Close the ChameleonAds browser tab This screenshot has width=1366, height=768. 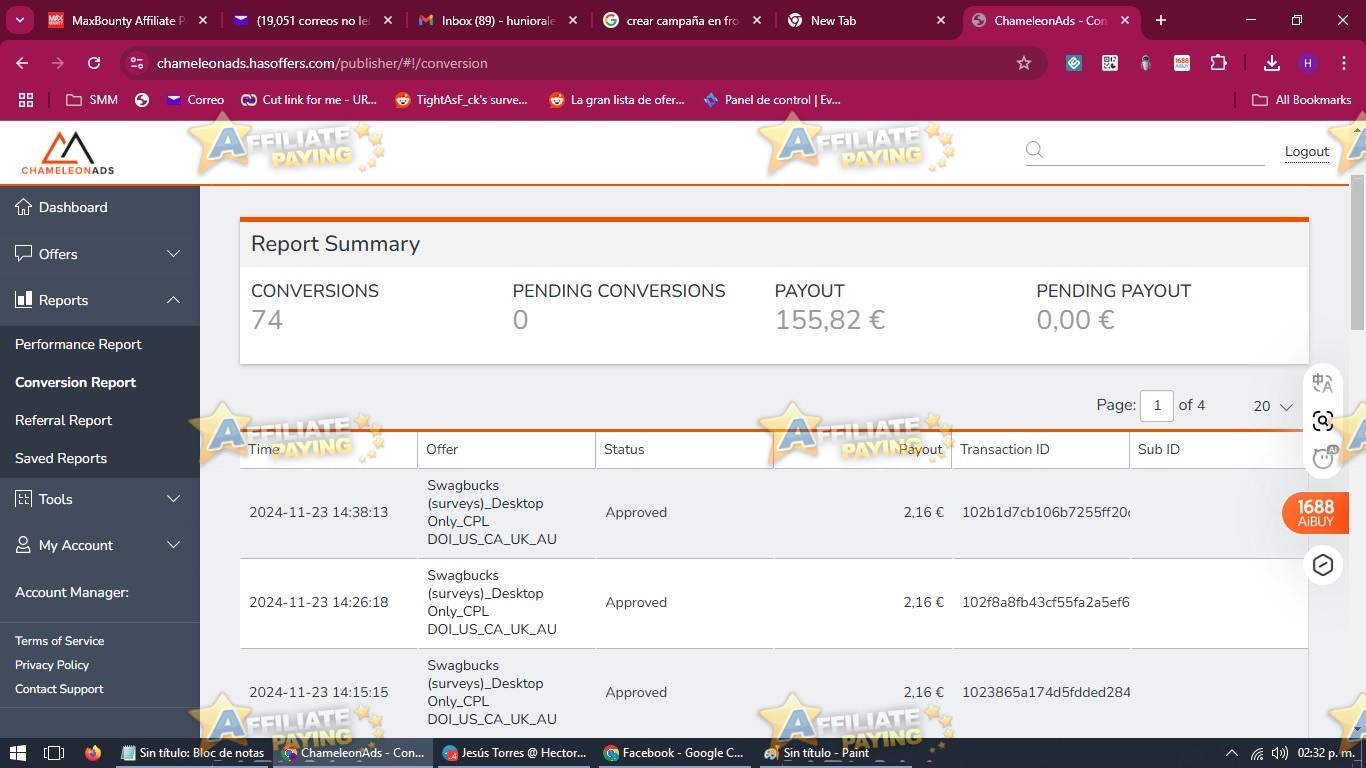point(1125,20)
